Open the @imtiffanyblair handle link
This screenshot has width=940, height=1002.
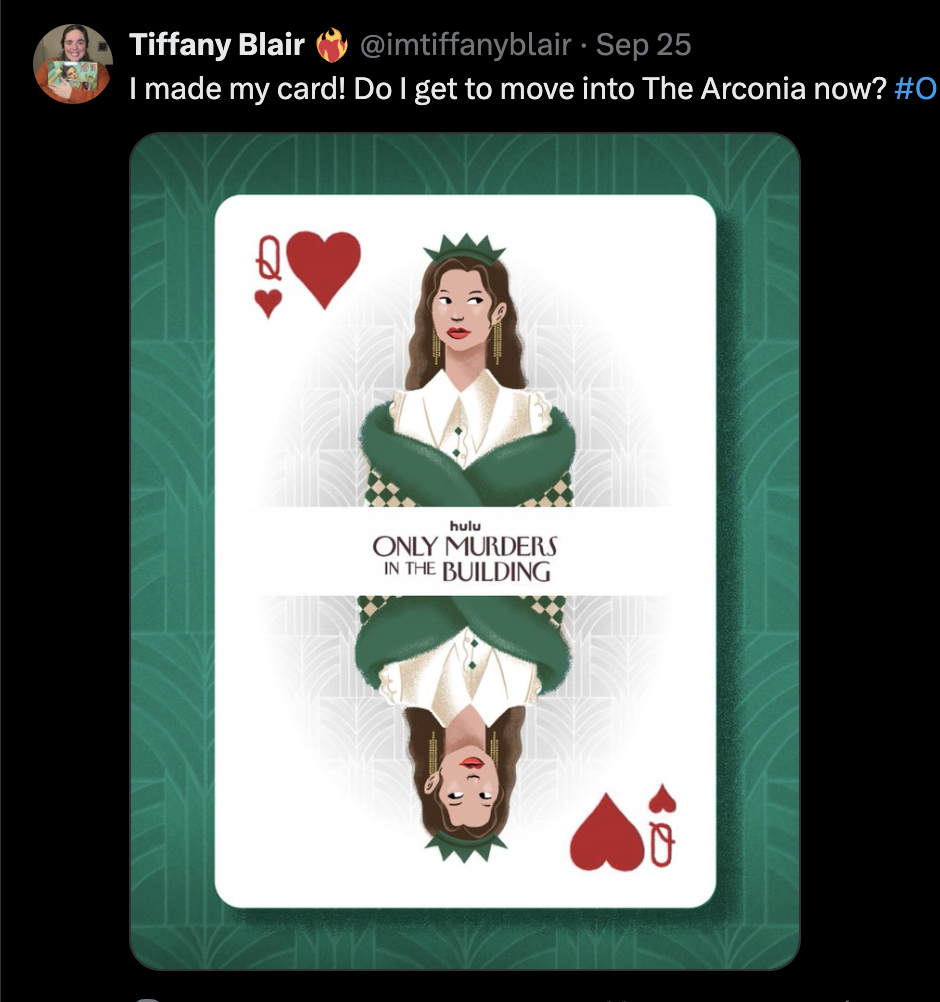[465, 45]
